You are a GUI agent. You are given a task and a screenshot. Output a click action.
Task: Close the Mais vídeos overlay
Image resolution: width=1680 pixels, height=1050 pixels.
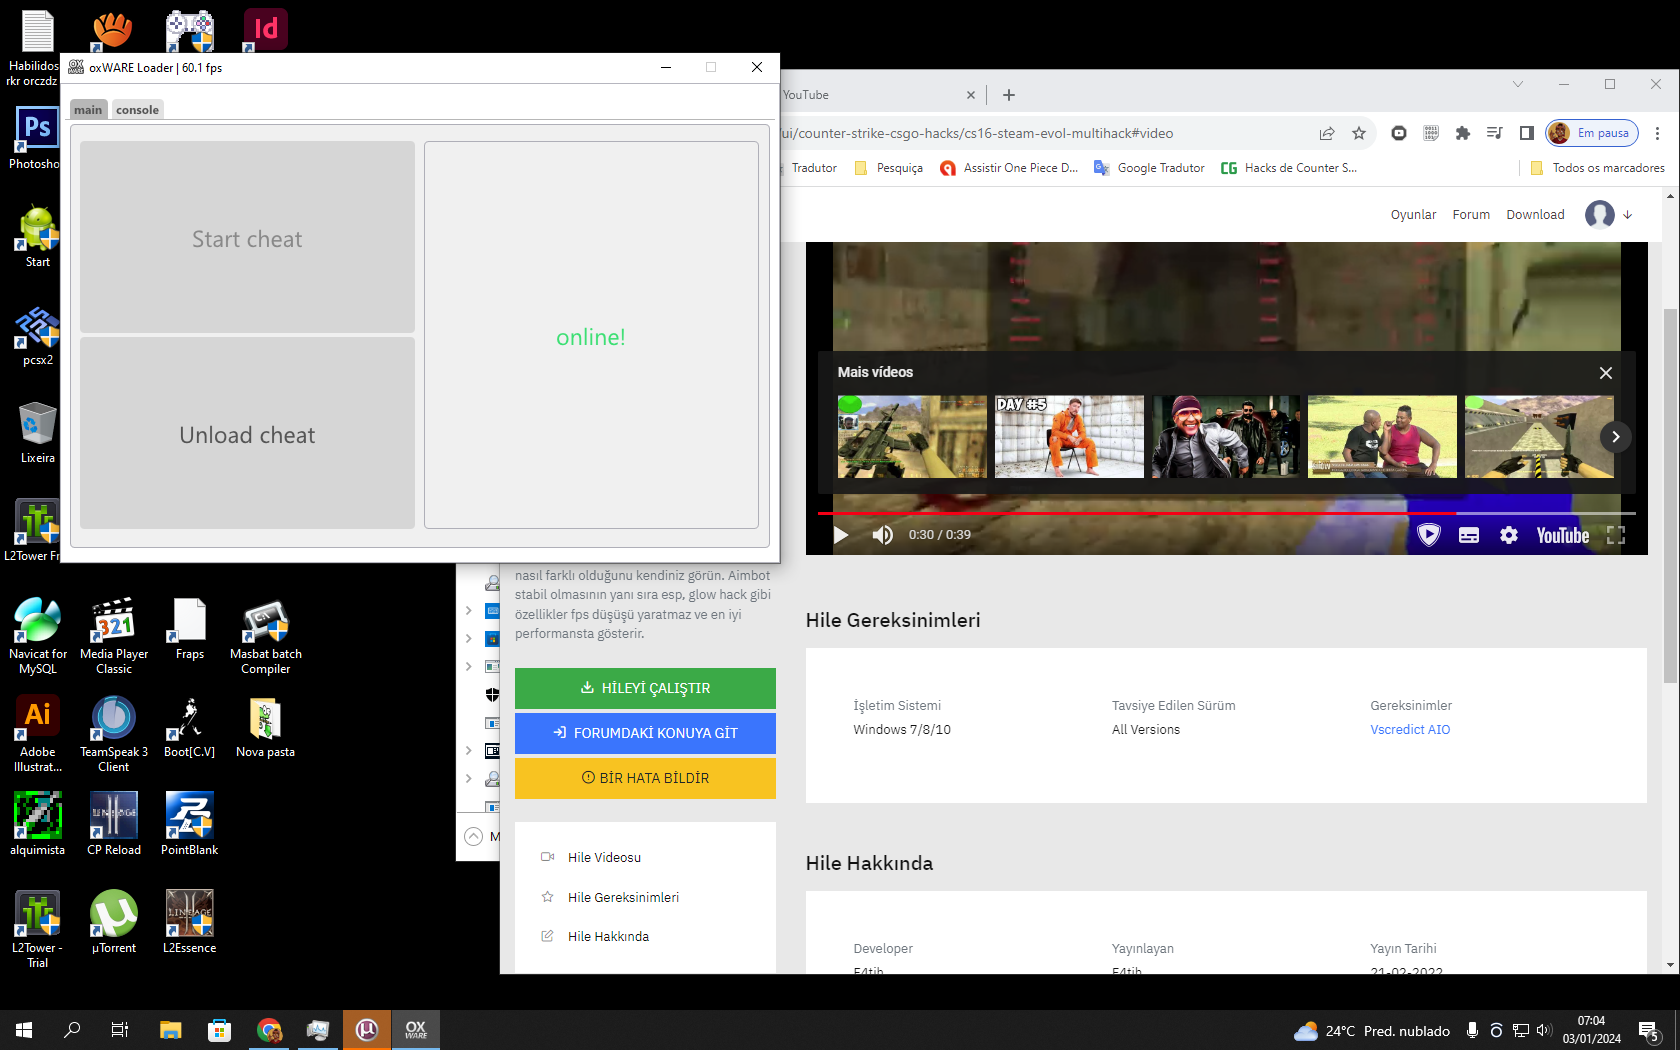point(1606,373)
